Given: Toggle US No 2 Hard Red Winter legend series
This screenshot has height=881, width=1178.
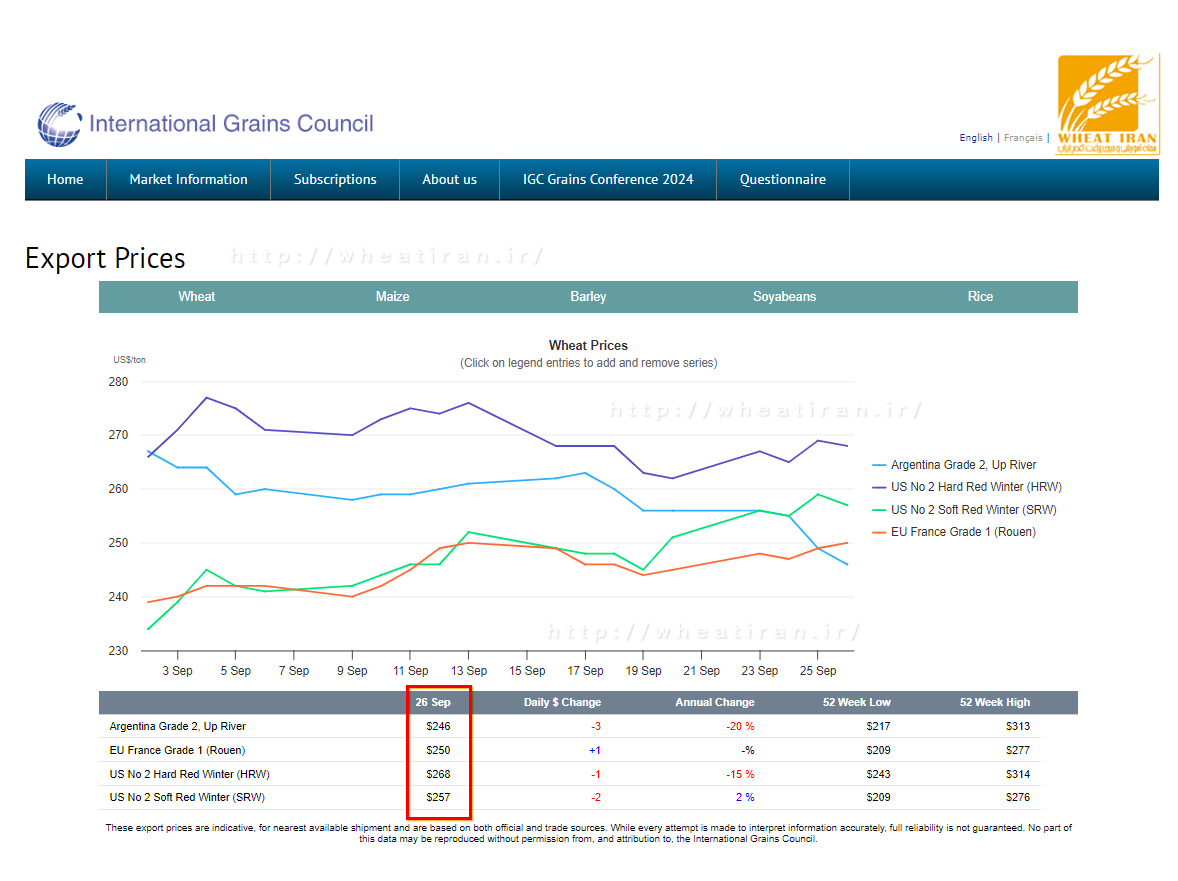Looking at the screenshot, I should point(967,487).
